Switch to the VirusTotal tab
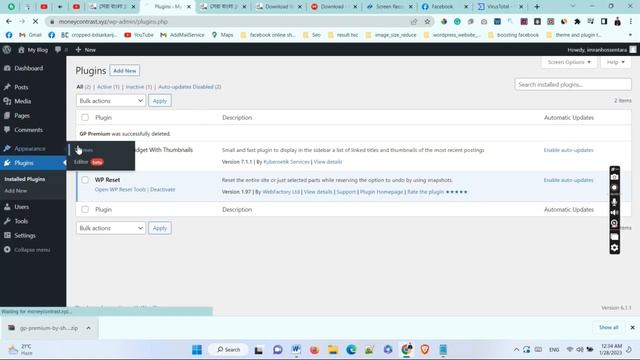The width and height of the screenshot is (640, 360). pos(500,7)
